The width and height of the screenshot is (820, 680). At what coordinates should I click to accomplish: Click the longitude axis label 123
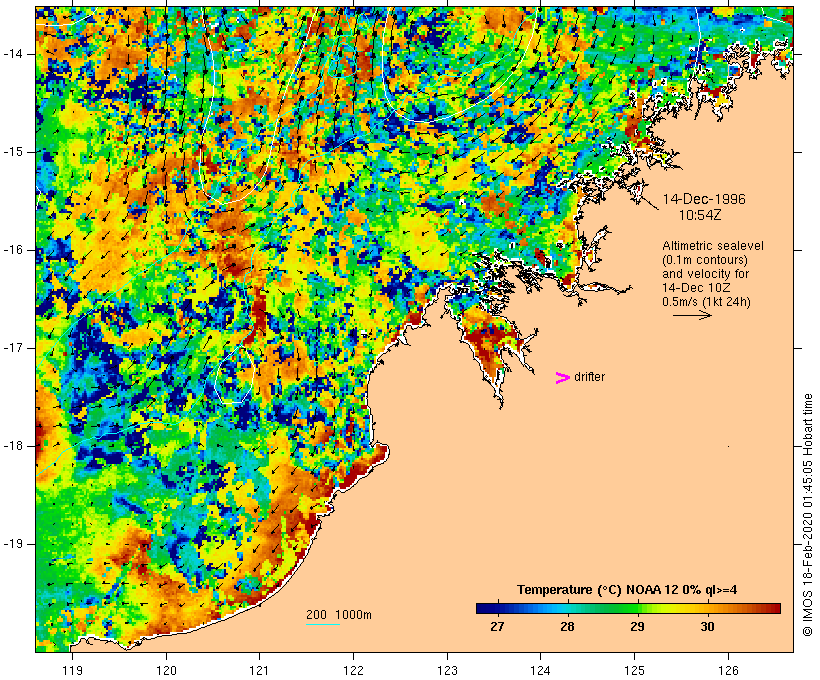tap(447, 670)
